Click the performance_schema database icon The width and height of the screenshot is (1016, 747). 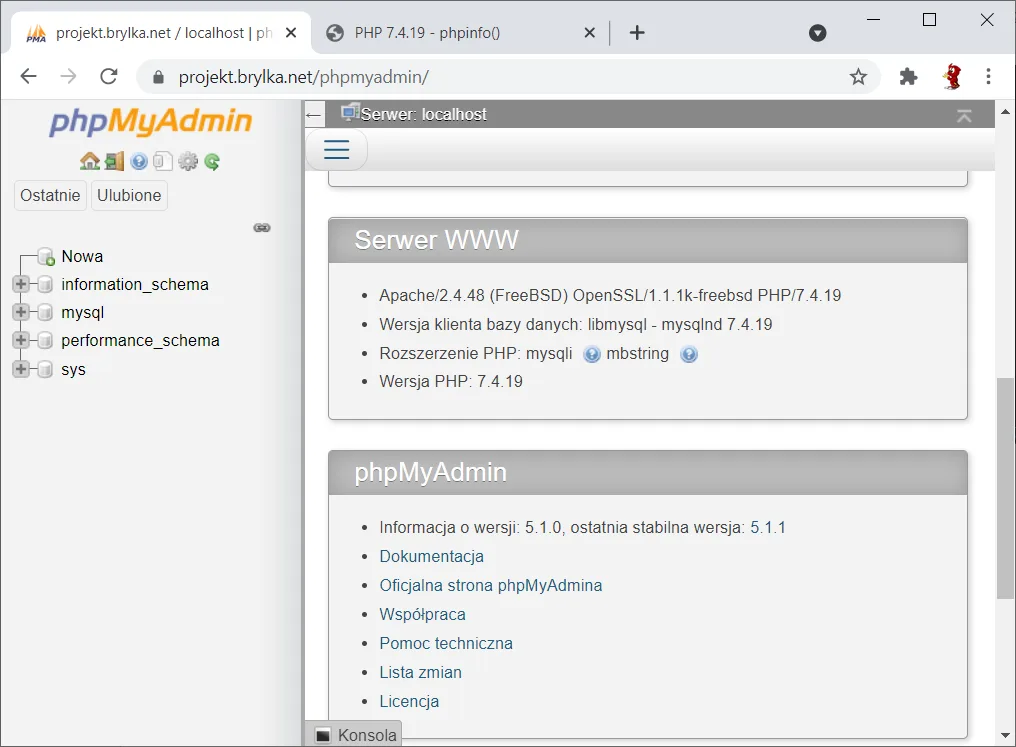45,340
